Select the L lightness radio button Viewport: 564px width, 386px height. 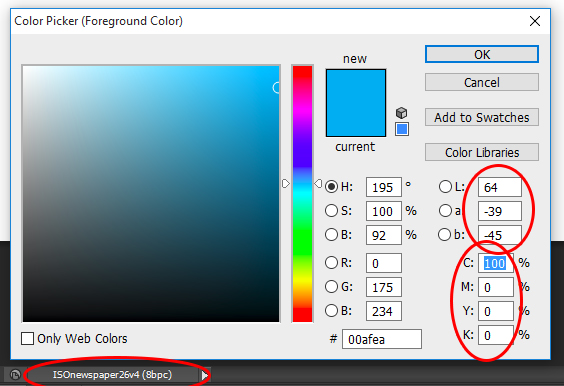tap(445, 187)
